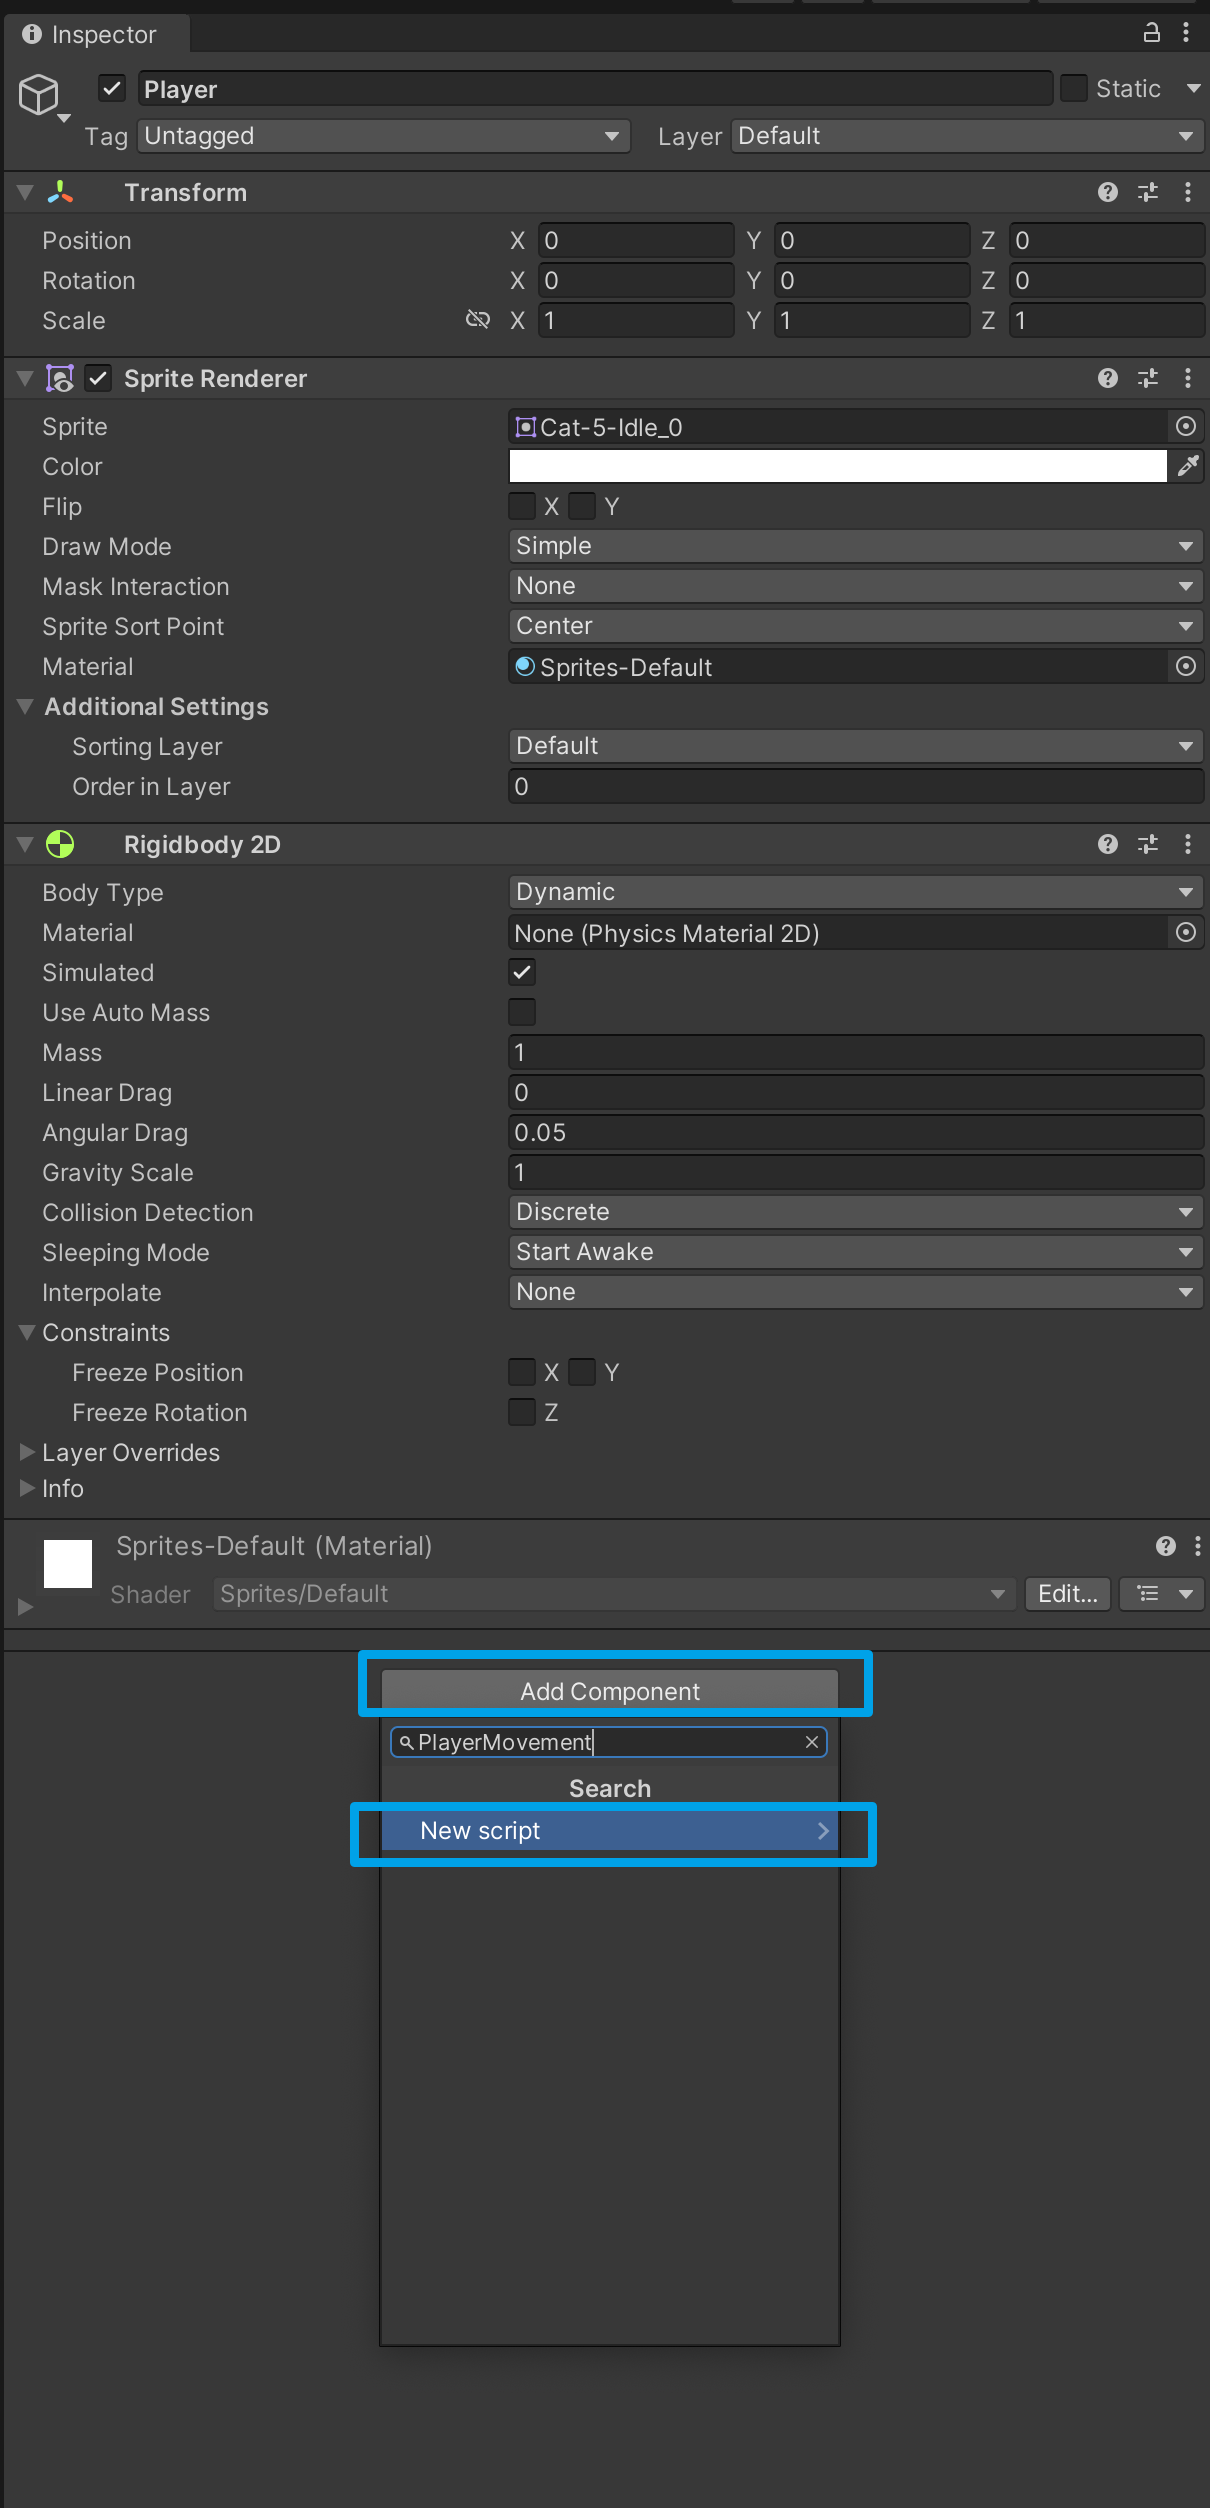This screenshot has width=1210, height=2508.
Task: Open the Sprite Renderer color swatch
Action: pos(837,466)
